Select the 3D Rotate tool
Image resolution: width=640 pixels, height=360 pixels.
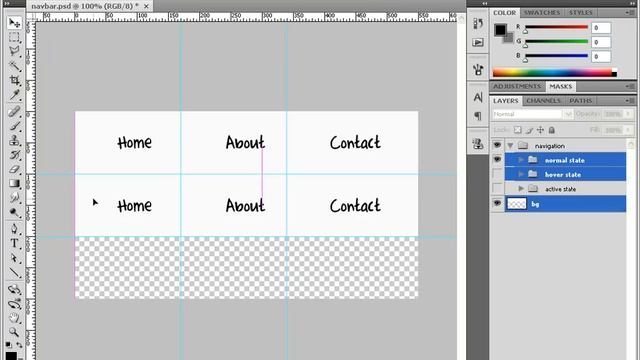tap(14, 289)
